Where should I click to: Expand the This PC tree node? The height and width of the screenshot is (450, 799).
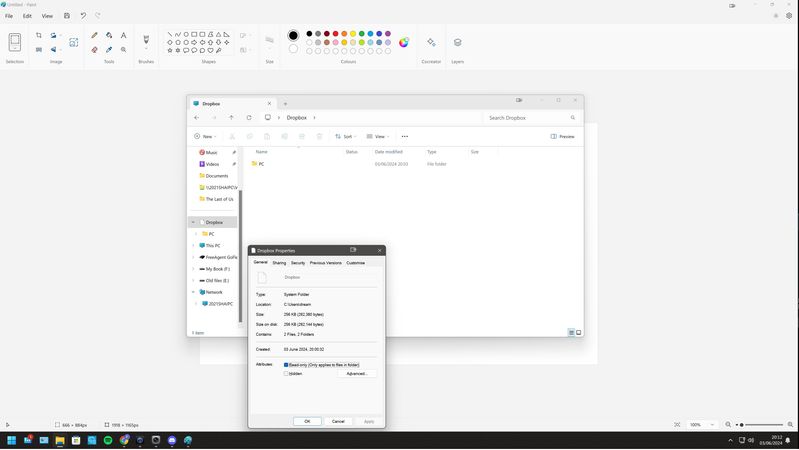(193, 246)
